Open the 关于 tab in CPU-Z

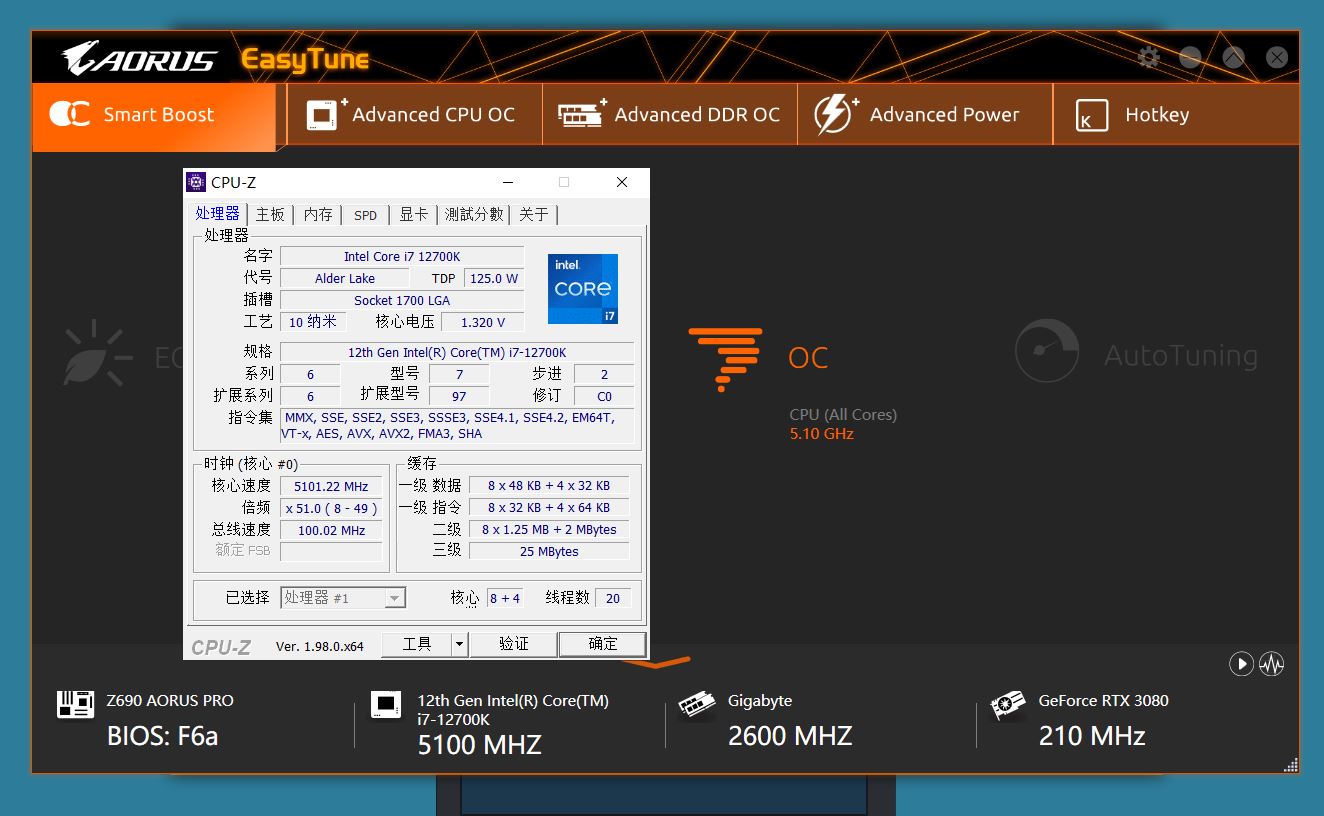[534, 215]
